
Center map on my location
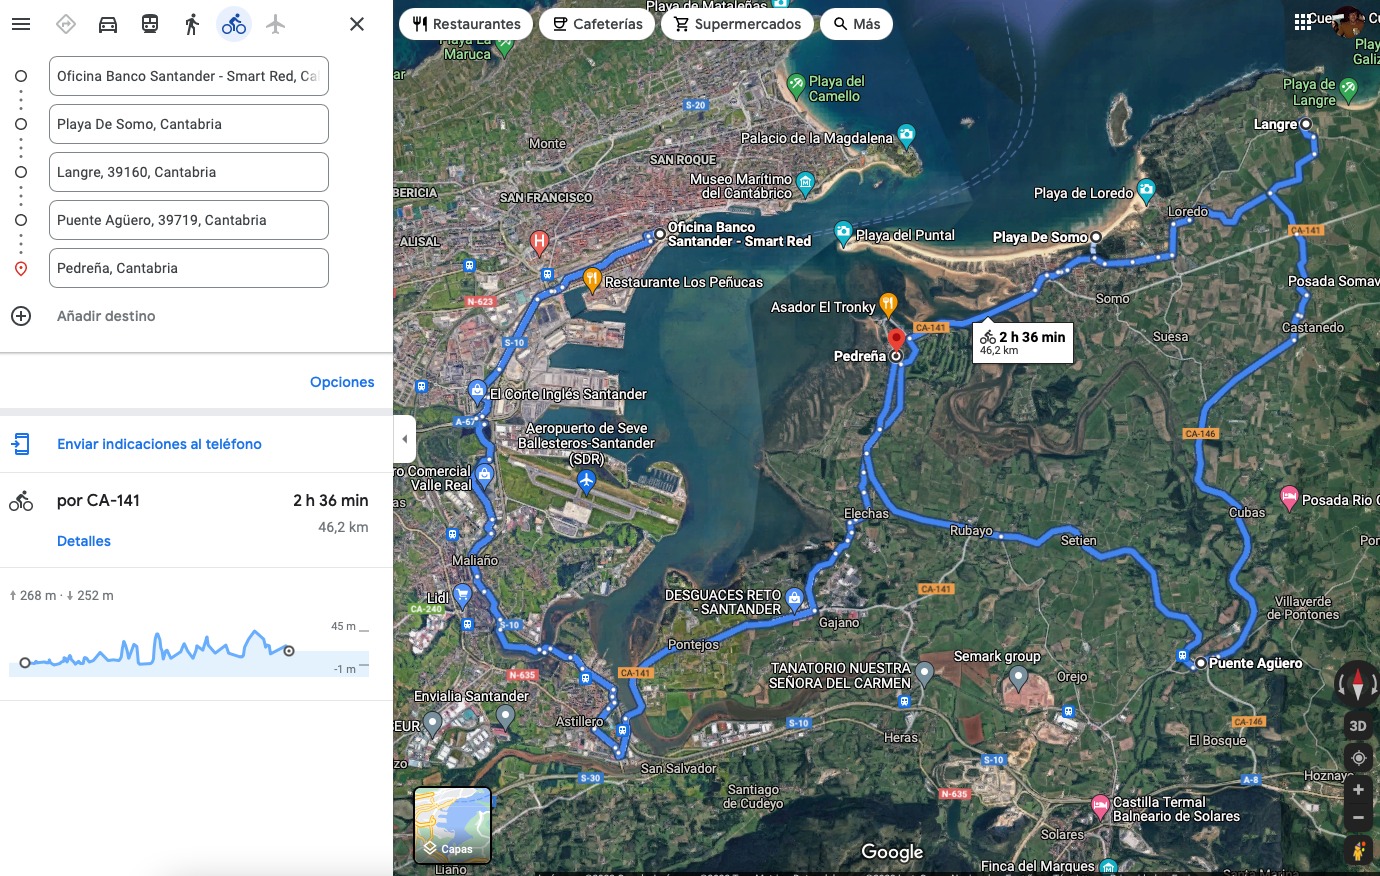point(1358,758)
